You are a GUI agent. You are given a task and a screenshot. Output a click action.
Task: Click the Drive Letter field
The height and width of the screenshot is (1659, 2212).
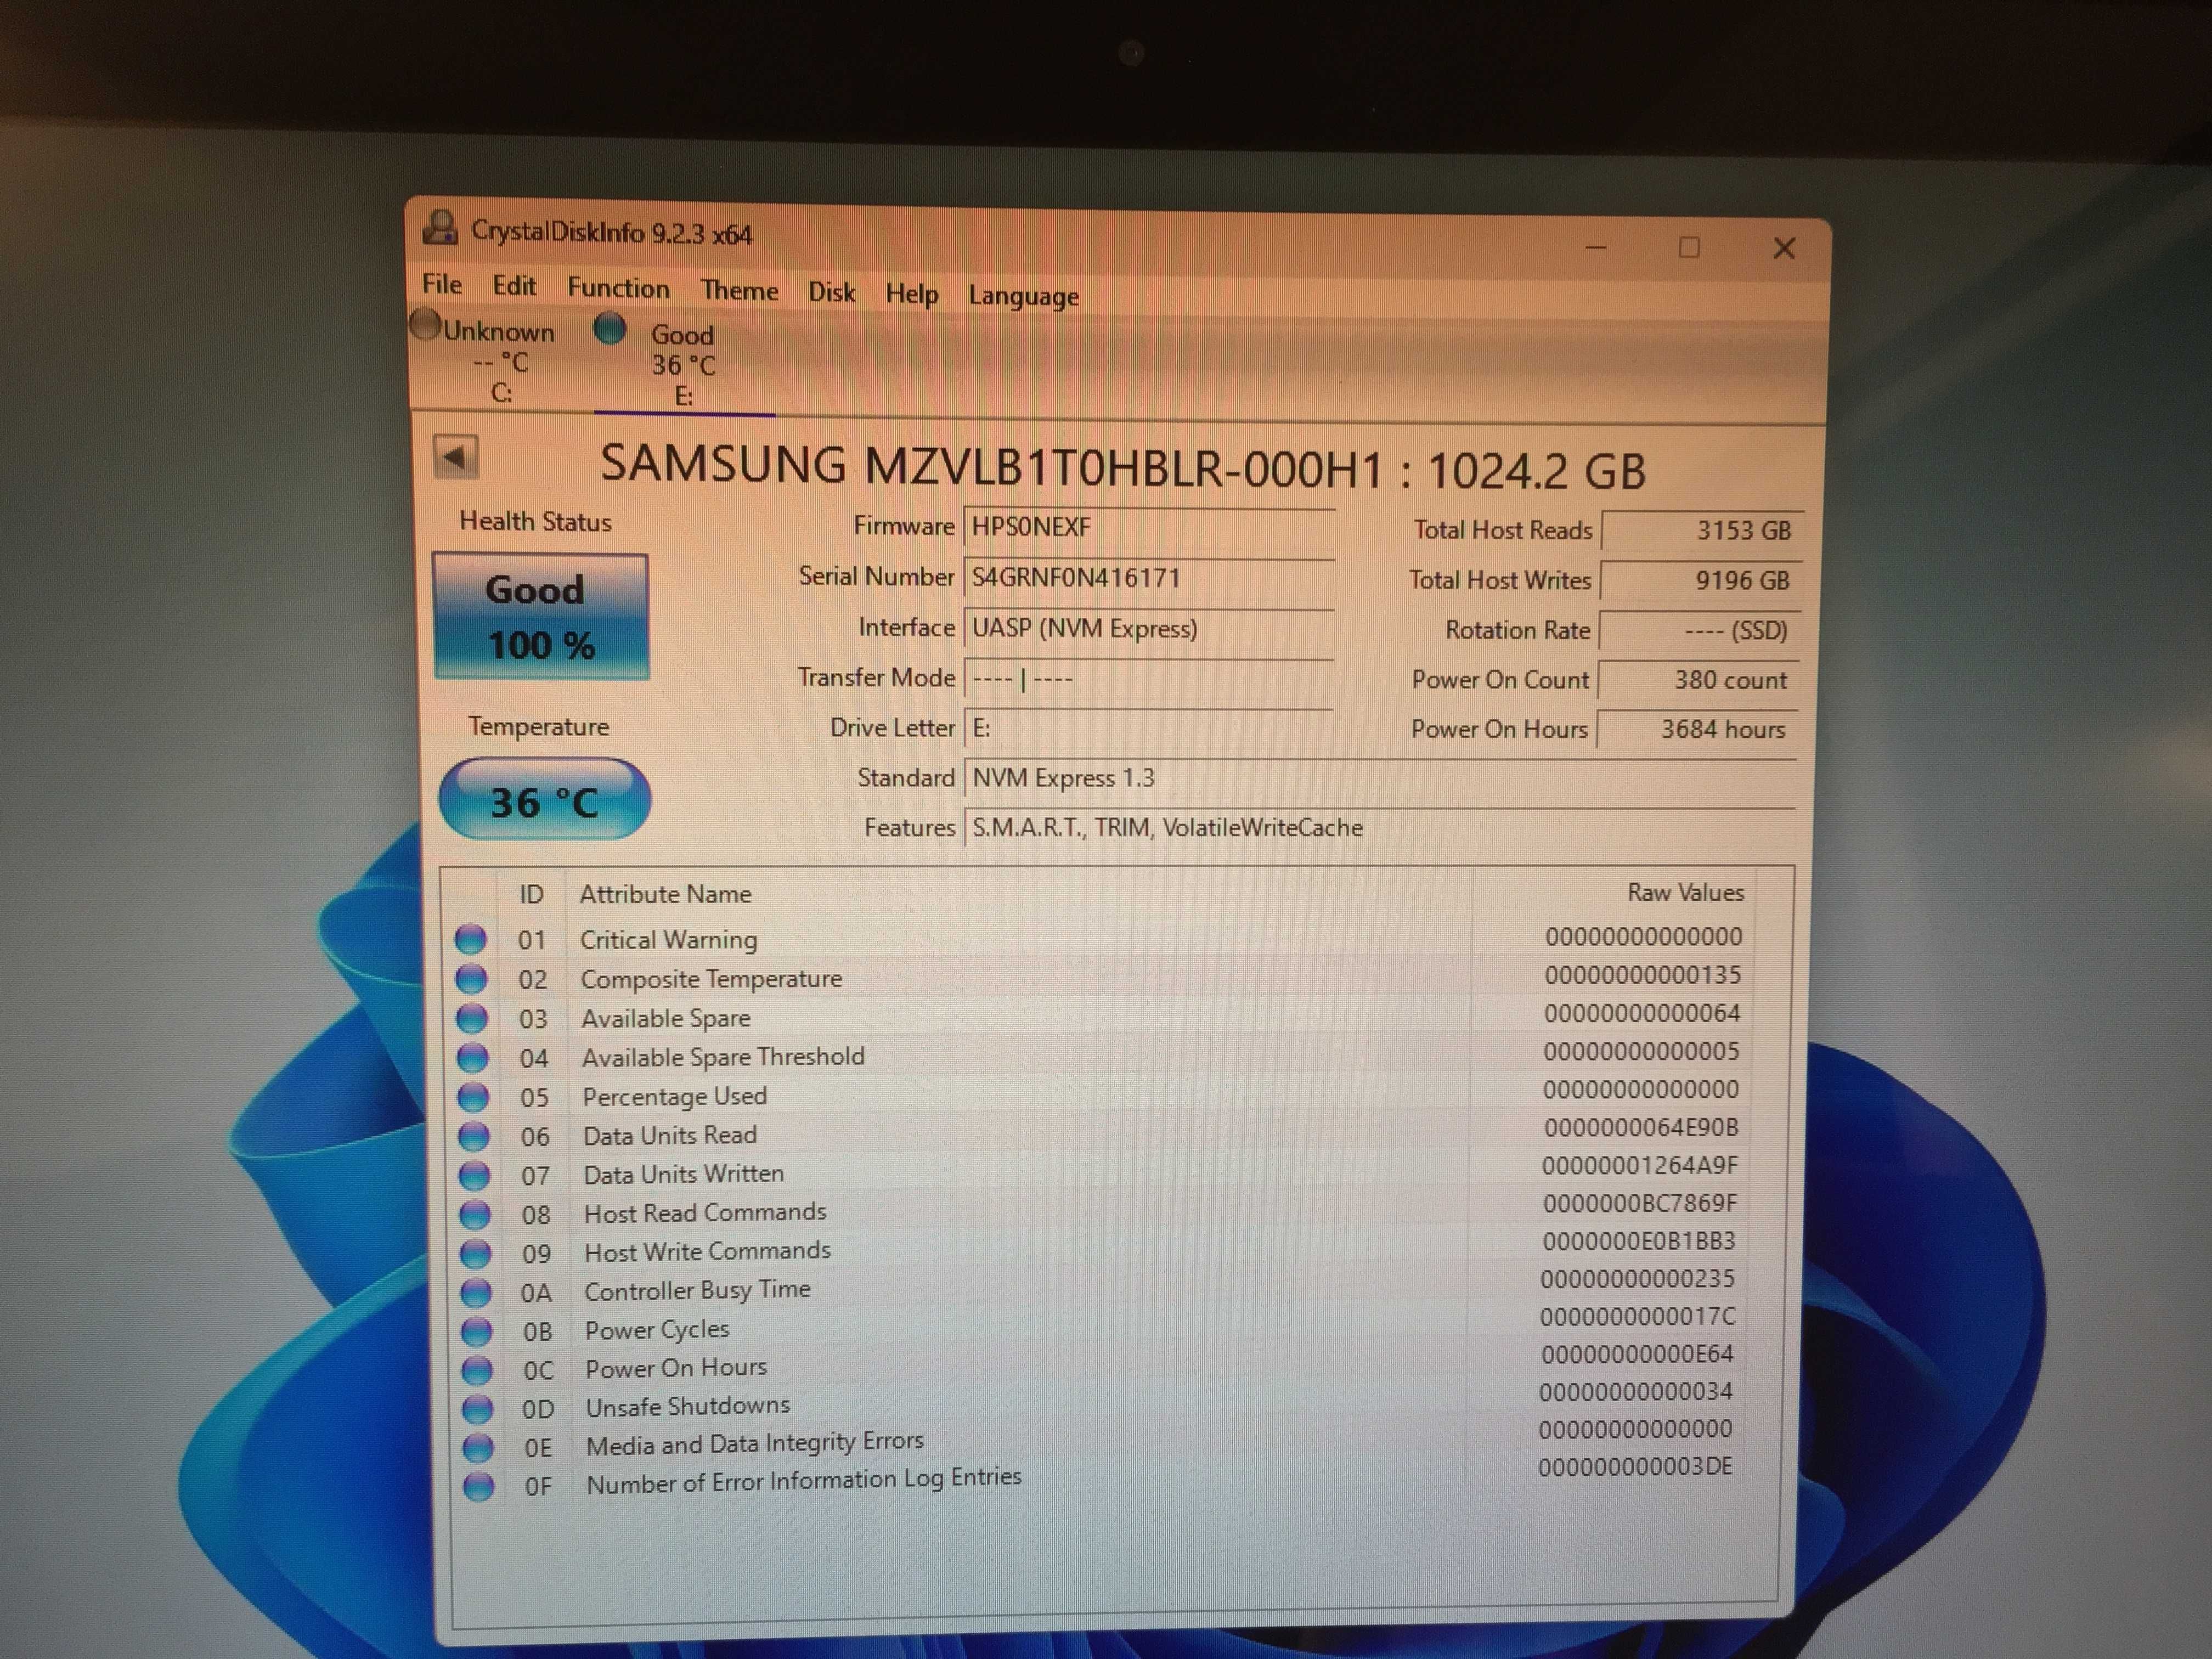[1148, 728]
